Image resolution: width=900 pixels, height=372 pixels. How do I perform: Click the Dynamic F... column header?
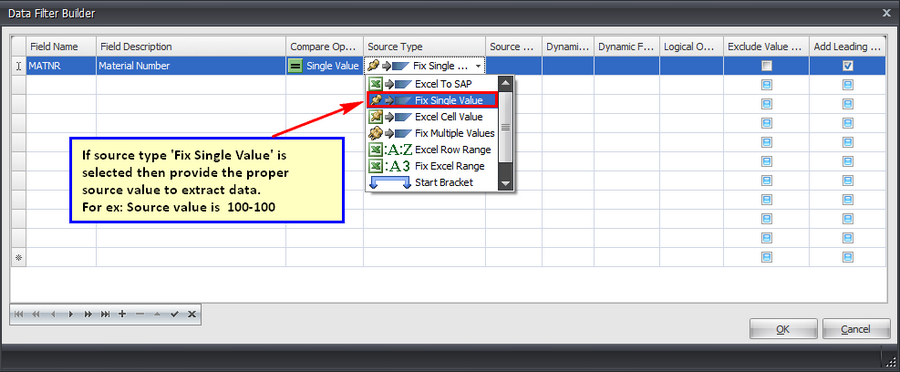[x=627, y=46]
